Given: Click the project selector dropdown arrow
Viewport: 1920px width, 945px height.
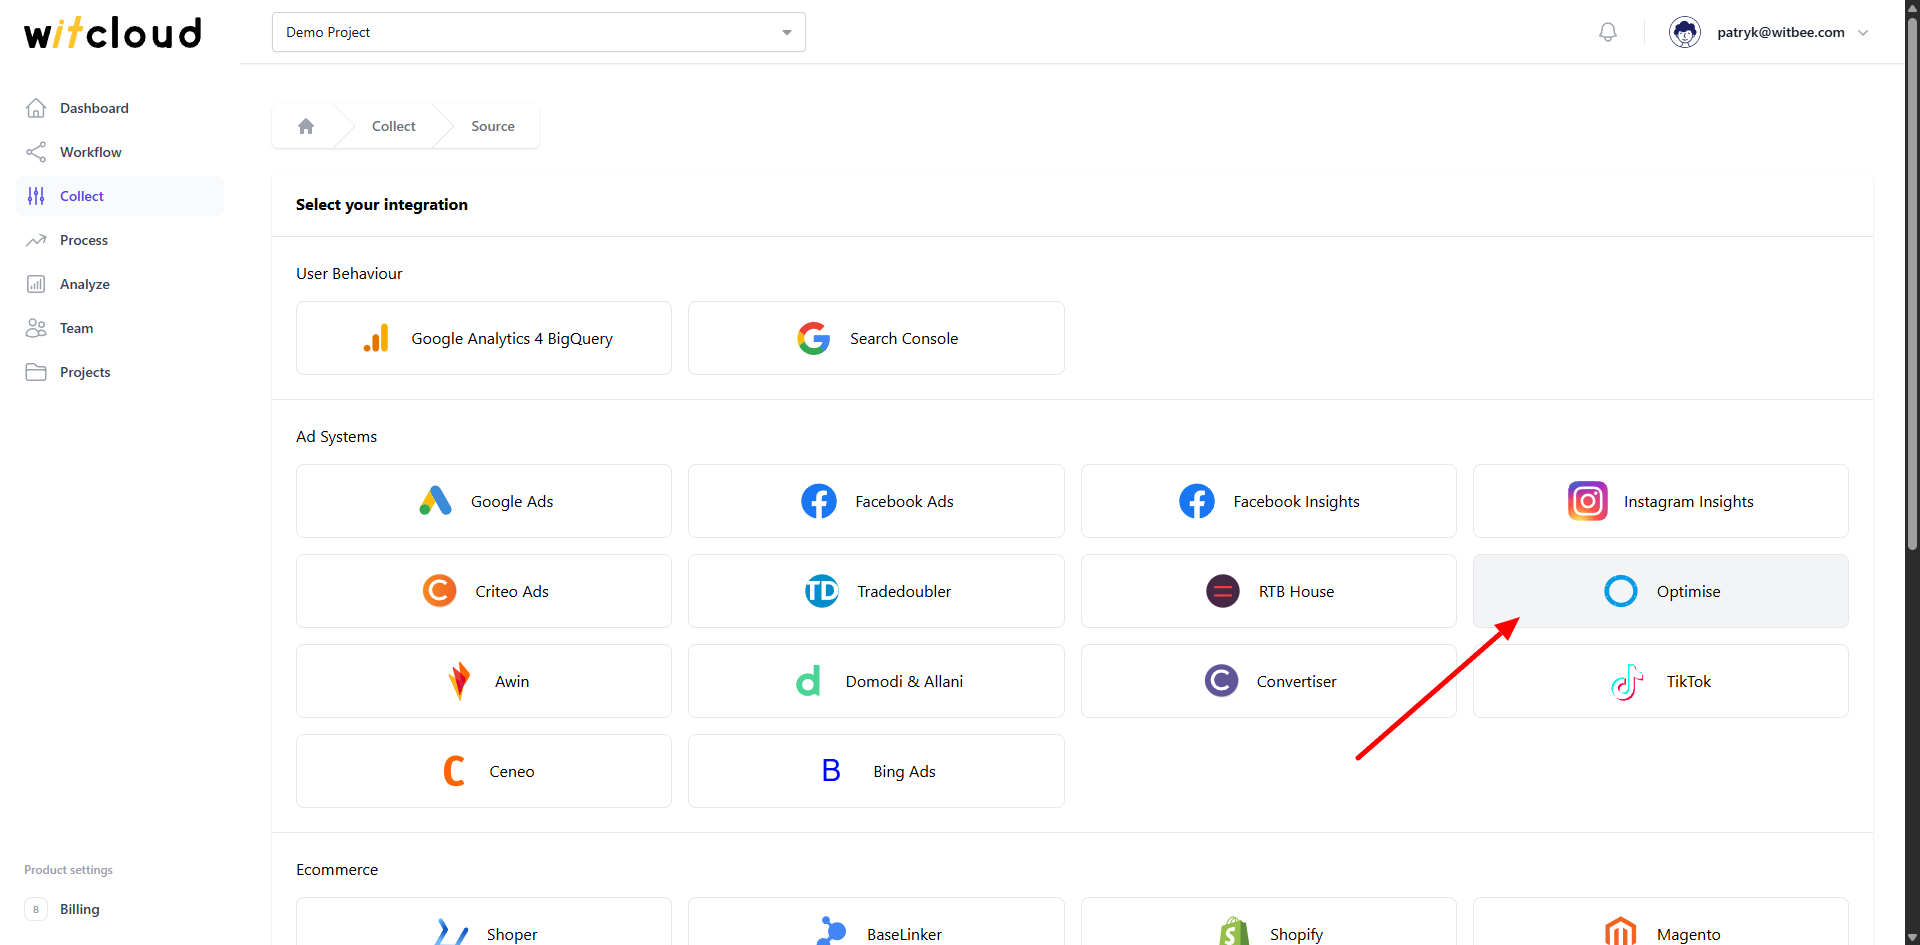Looking at the screenshot, I should [787, 33].
